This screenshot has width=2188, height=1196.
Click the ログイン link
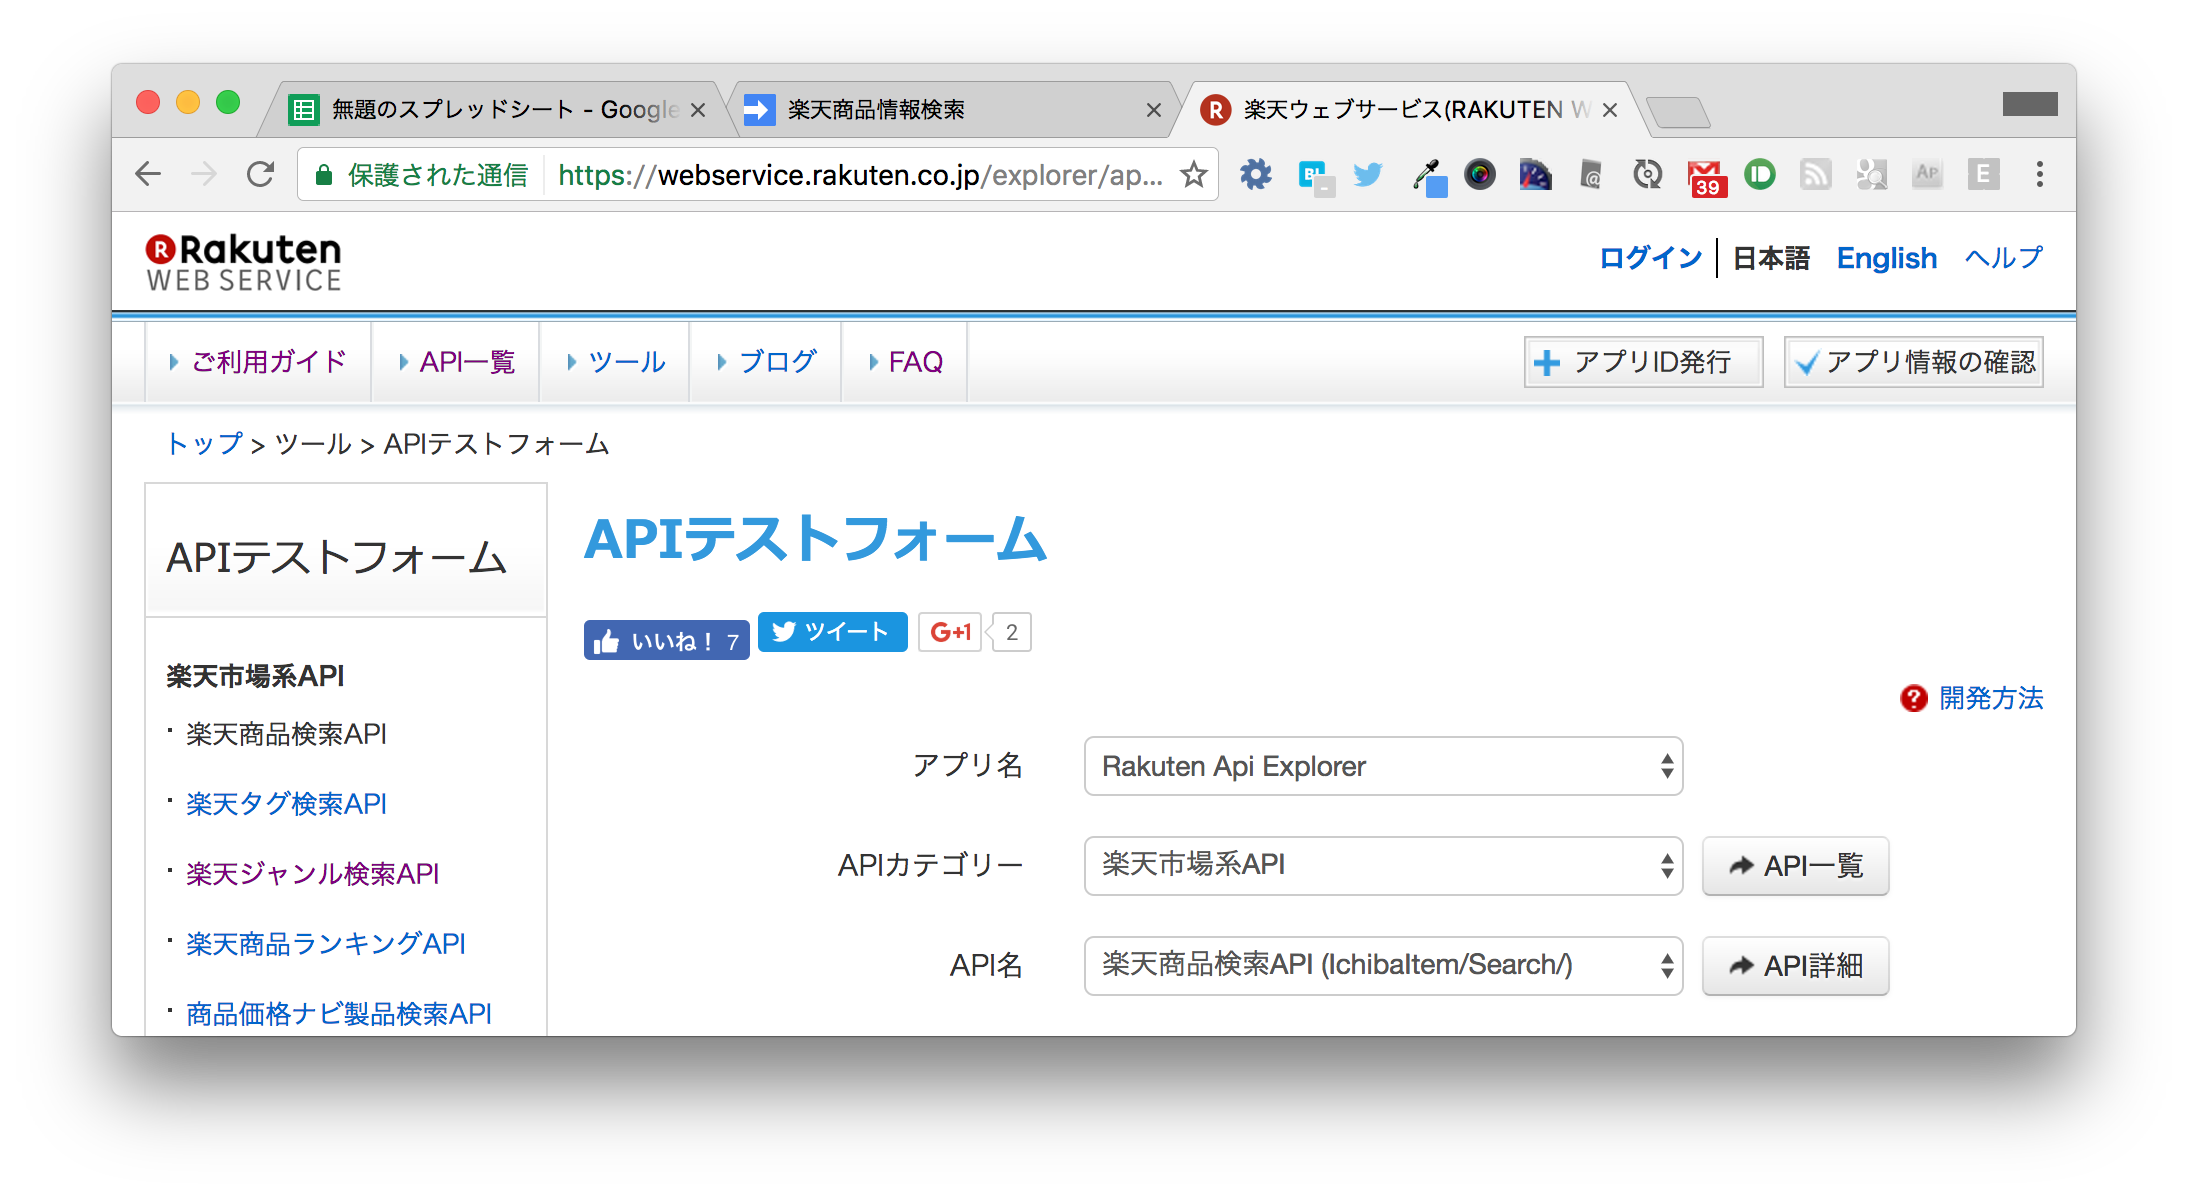pyautogui.click(x=1650, y=258)
